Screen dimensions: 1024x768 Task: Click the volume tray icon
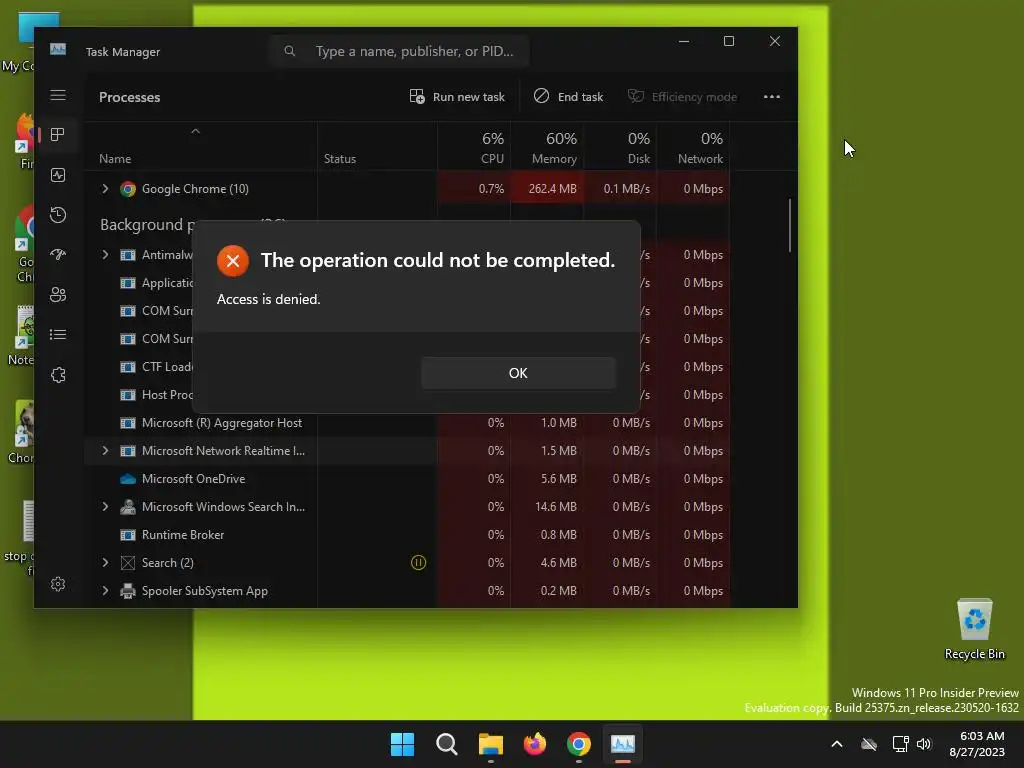tap(924, 744)
